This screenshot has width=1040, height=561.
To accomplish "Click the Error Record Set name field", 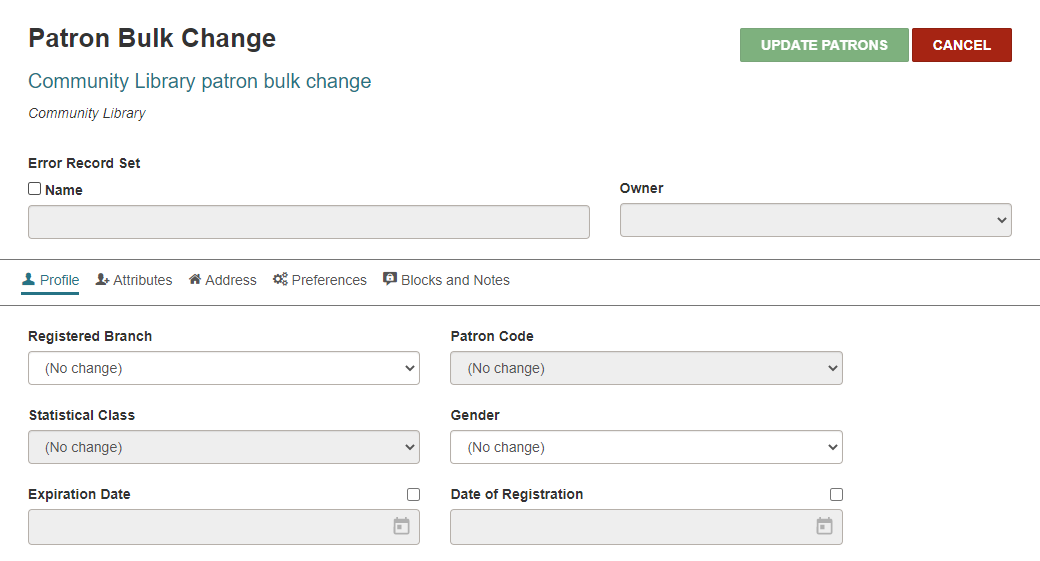I will pyautogui.click(x=309, y=222).
